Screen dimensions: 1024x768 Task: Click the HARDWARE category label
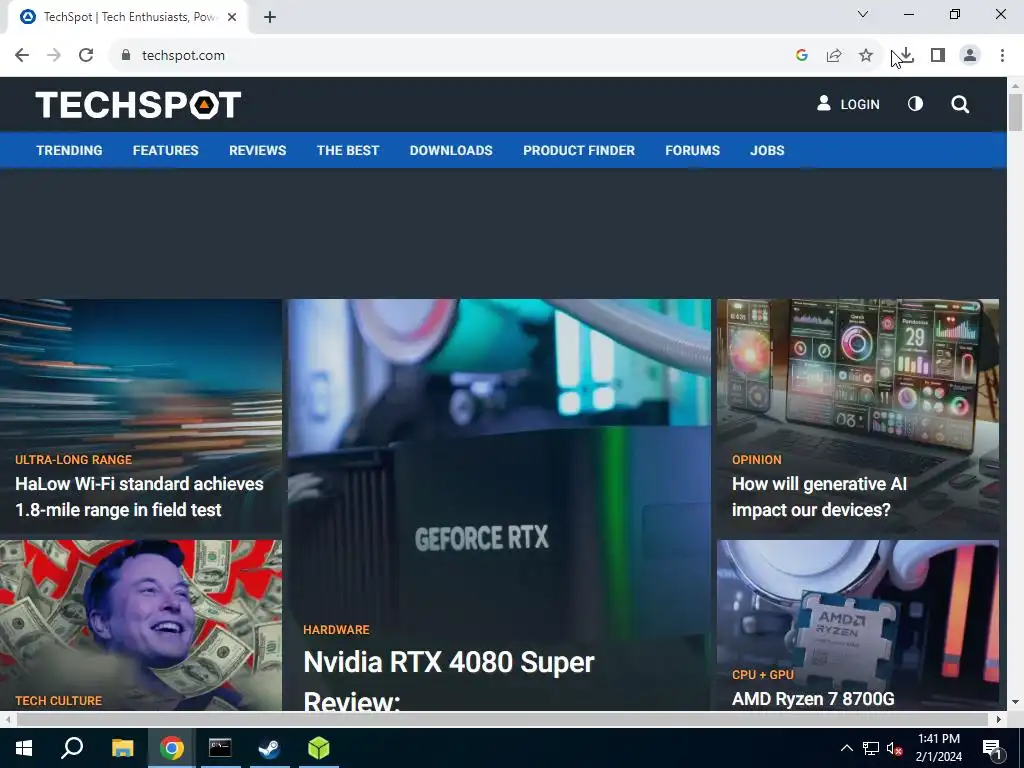click(x=336, y=630)
